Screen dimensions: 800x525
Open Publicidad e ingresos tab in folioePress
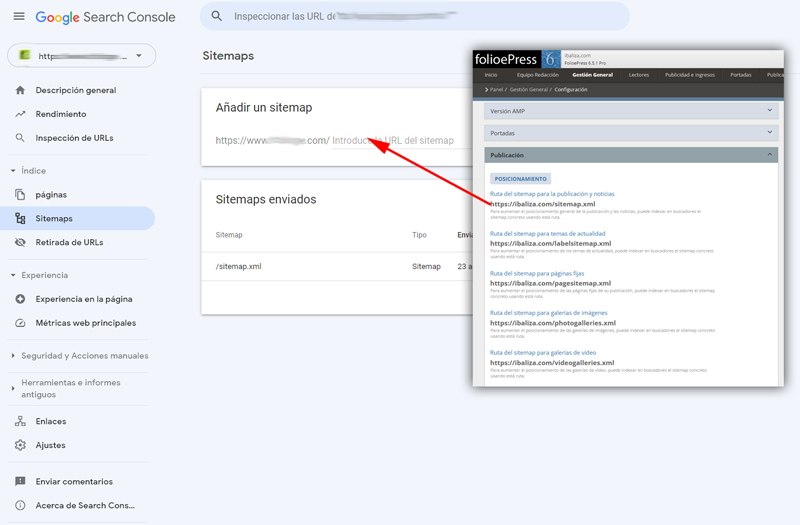coord(690,75)
